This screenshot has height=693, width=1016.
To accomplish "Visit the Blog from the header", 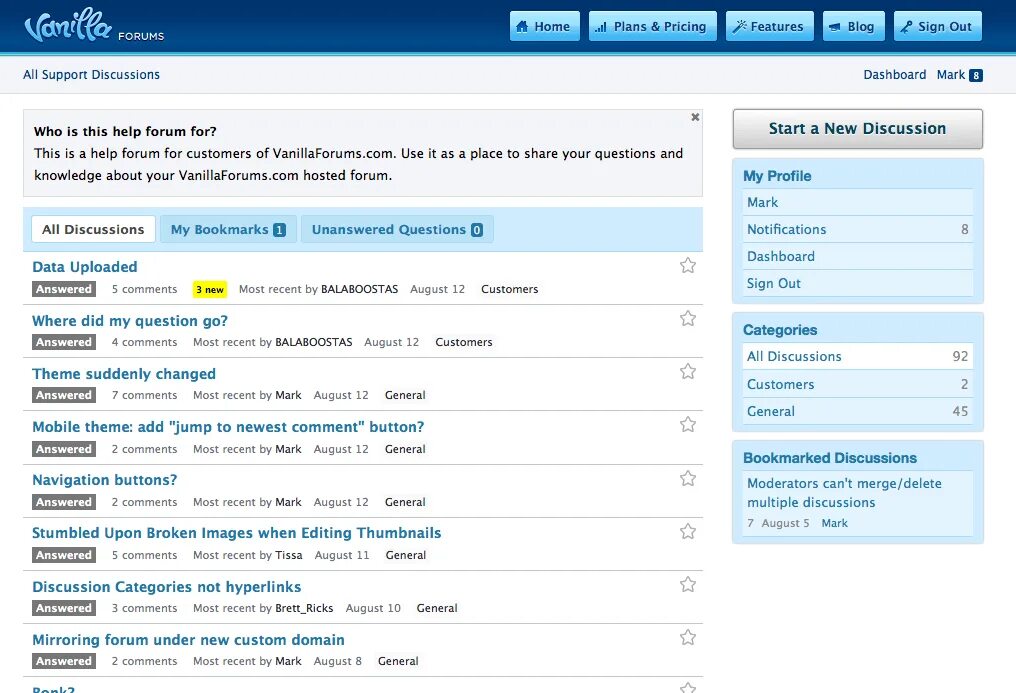I will [853, 27].
